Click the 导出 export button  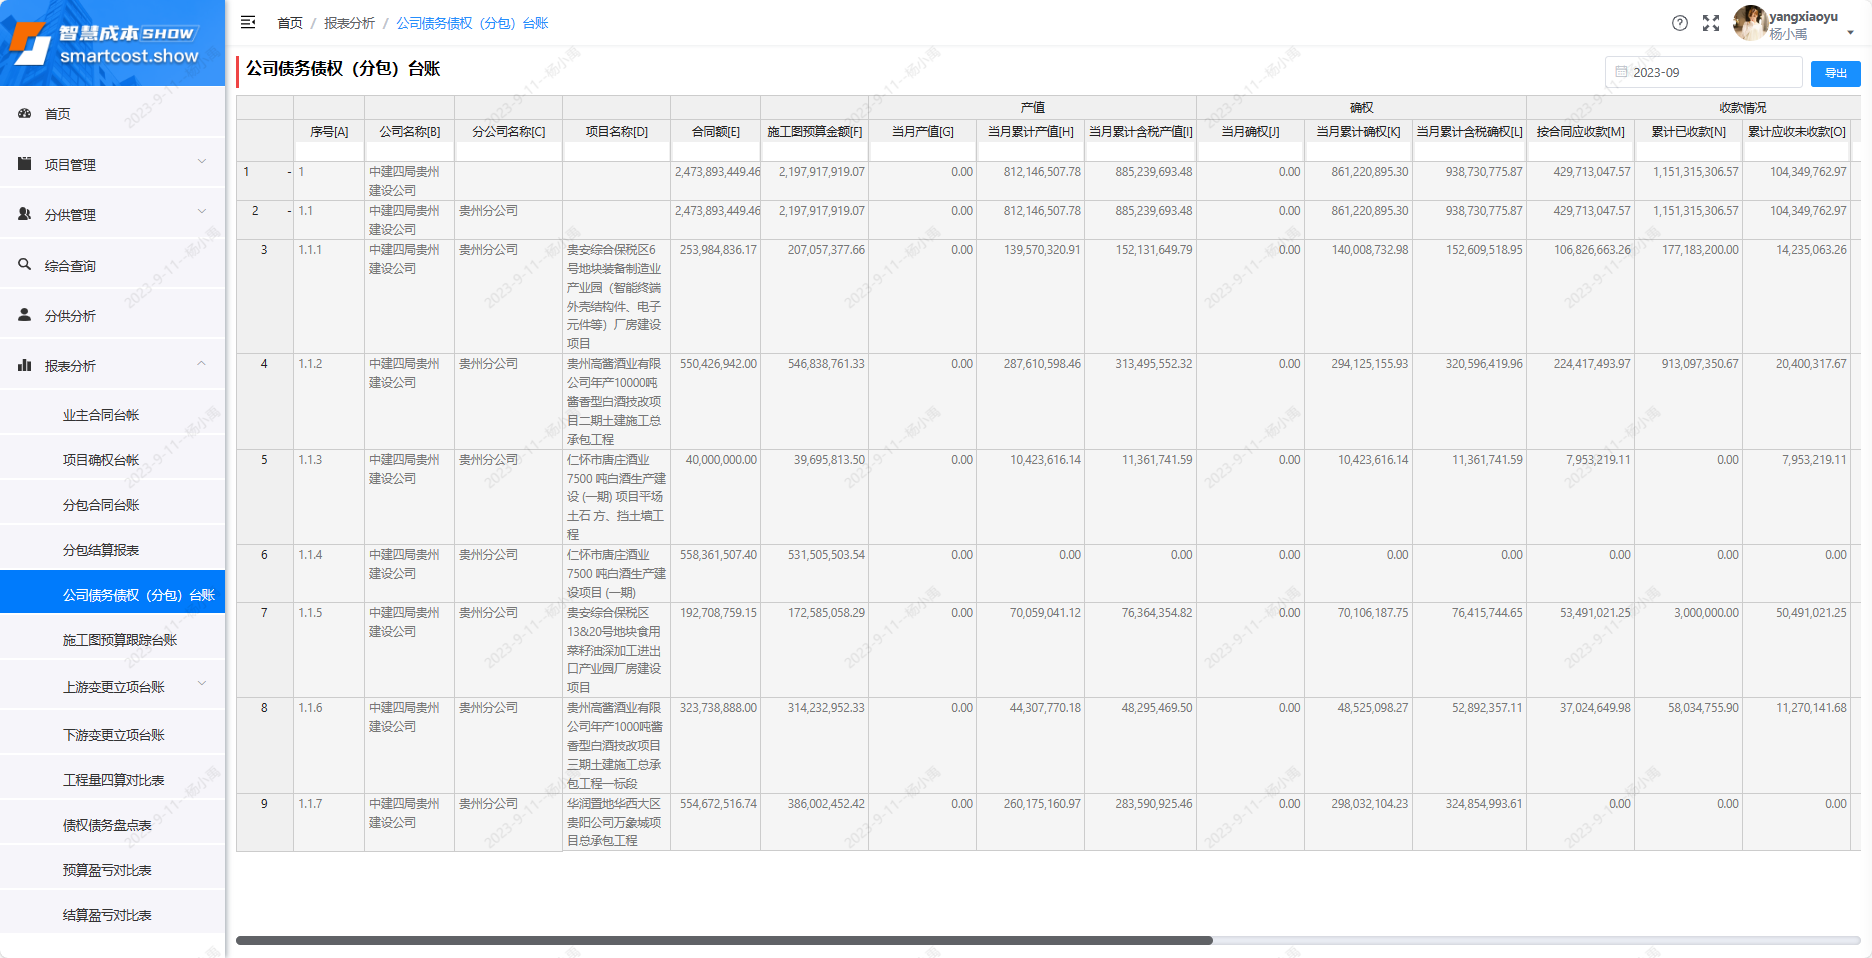[x=1835, y=73]
